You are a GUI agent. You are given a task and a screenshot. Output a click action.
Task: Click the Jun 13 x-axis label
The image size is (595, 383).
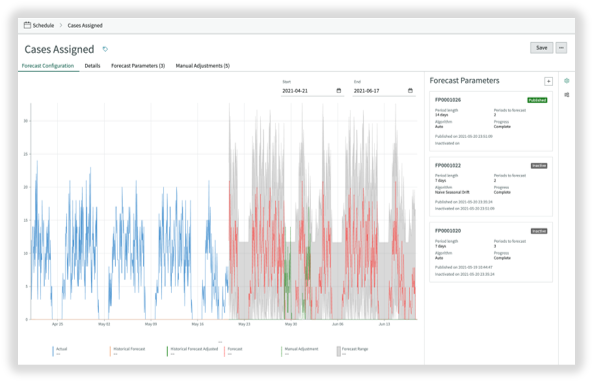pyautogui.click(x=384, y=324)
